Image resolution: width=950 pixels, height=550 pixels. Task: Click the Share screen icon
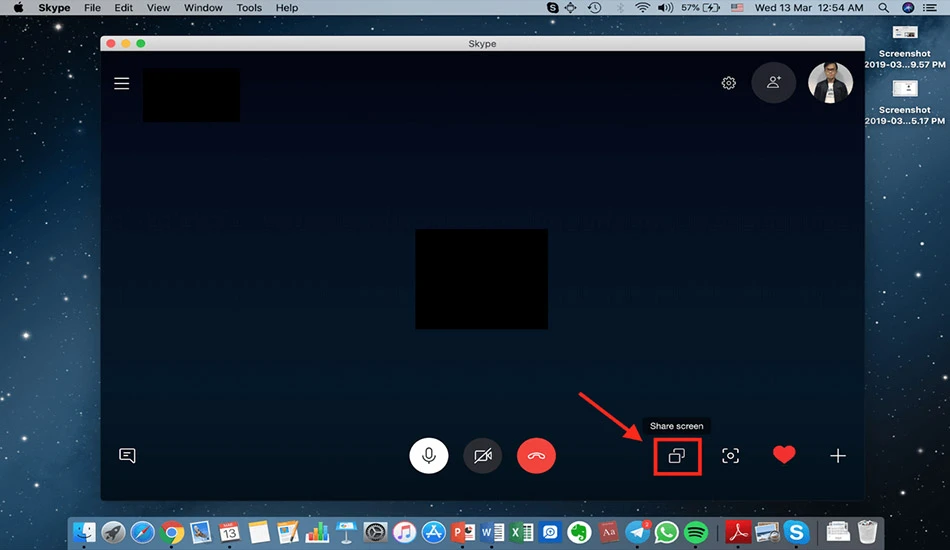click(677, 456)
